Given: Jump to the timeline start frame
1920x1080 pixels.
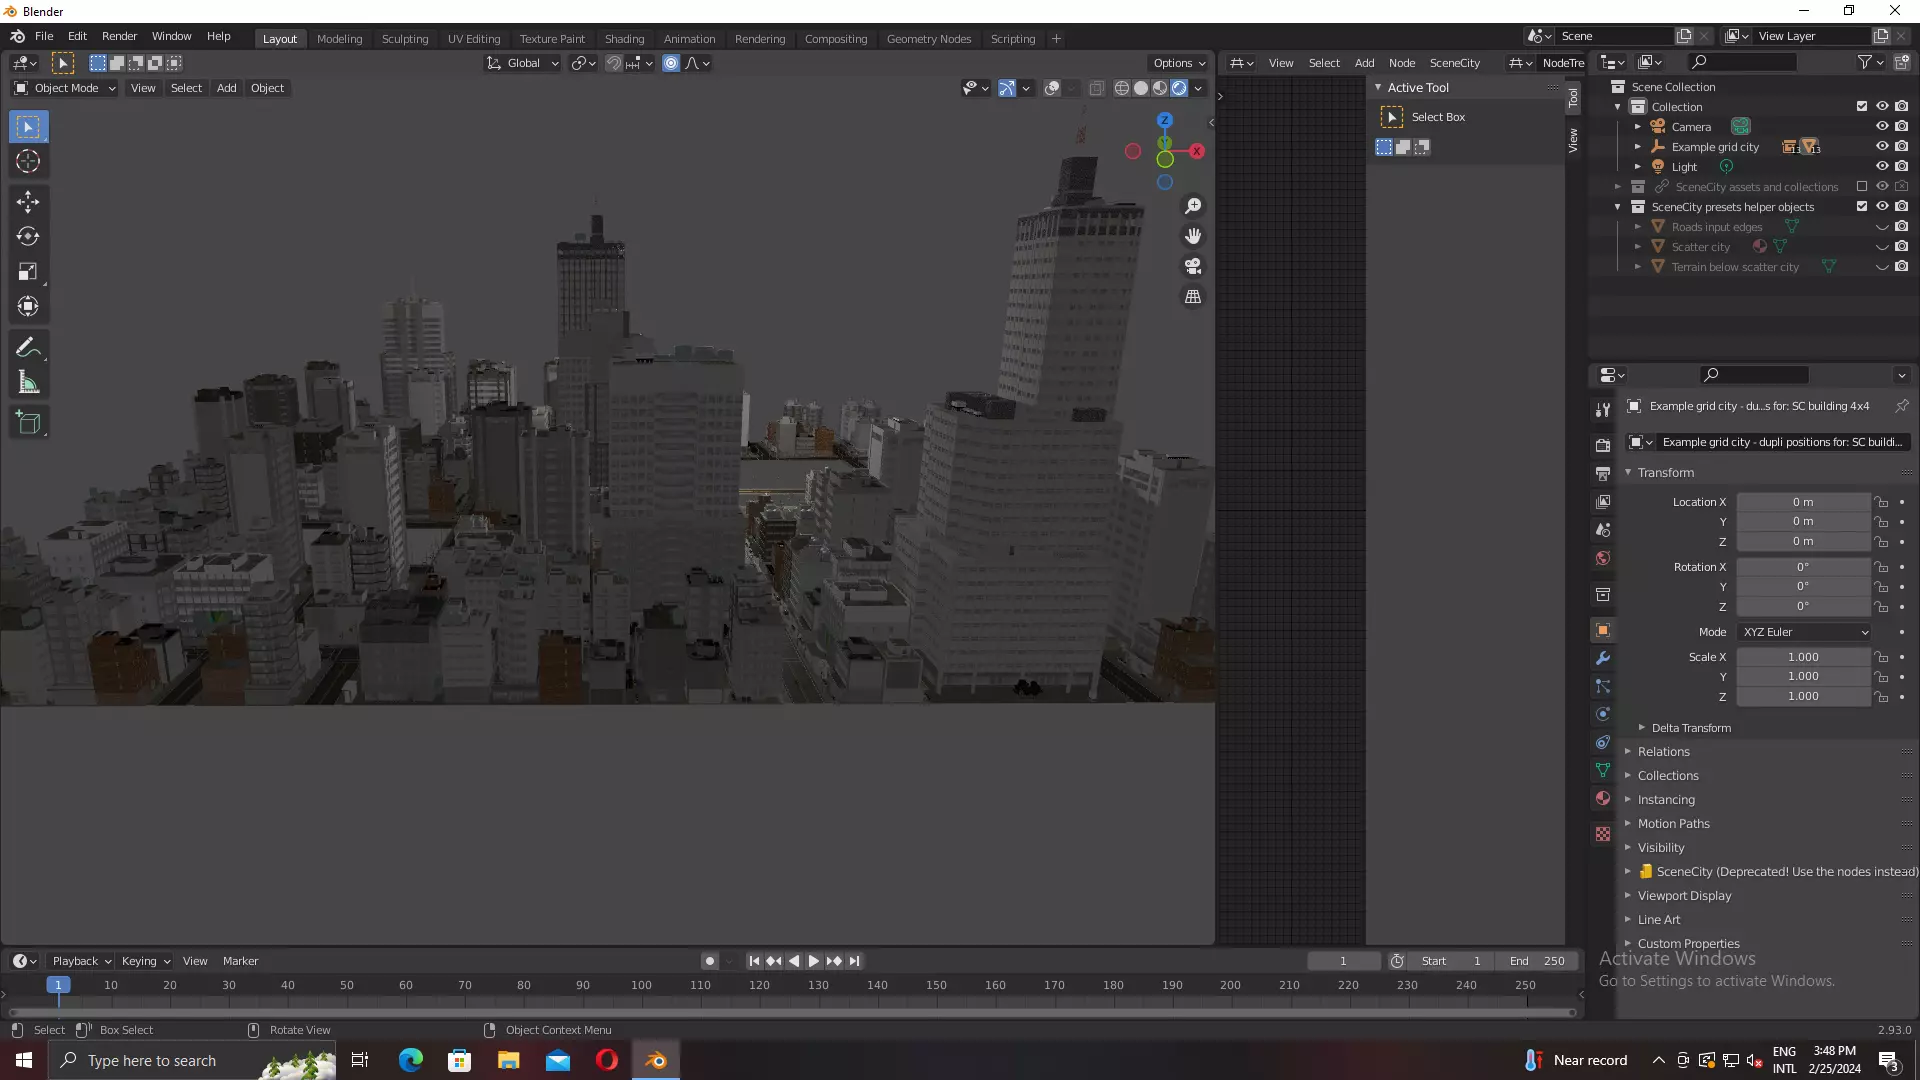Looking at the screenshot, I should pyautogui.click(x=754, y=961).
